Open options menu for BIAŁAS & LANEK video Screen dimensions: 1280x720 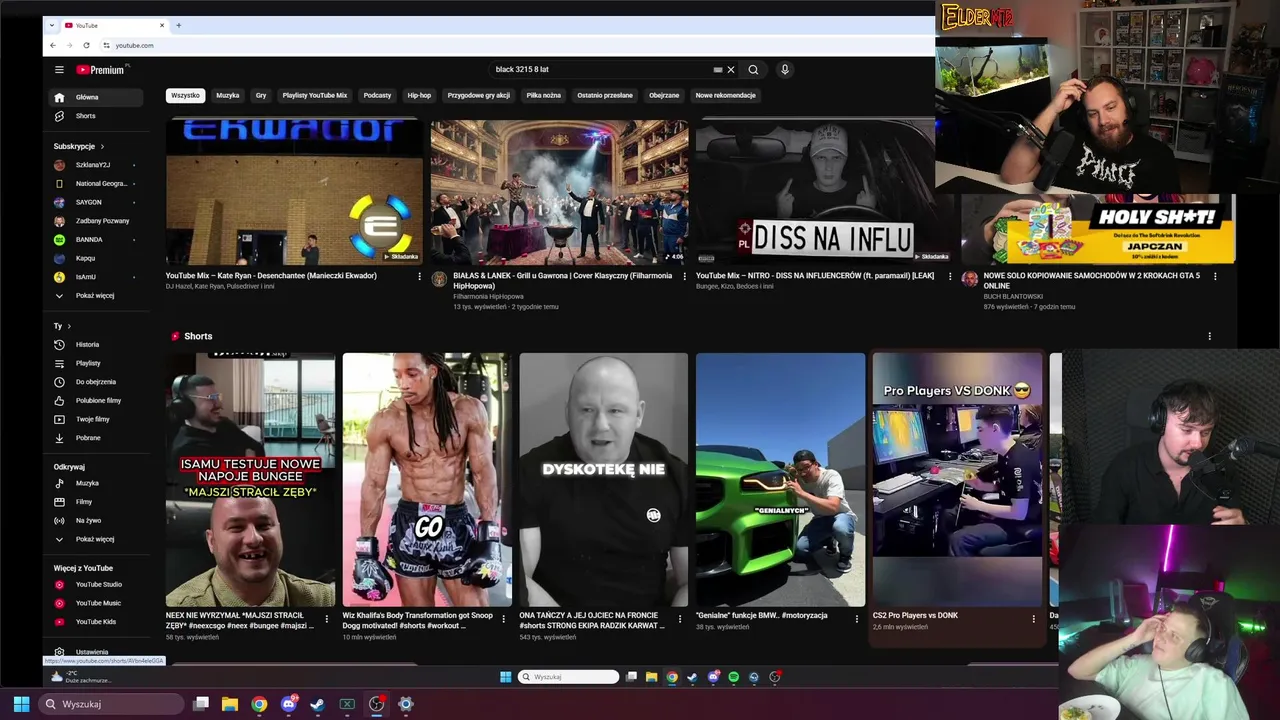pos(685,276)
